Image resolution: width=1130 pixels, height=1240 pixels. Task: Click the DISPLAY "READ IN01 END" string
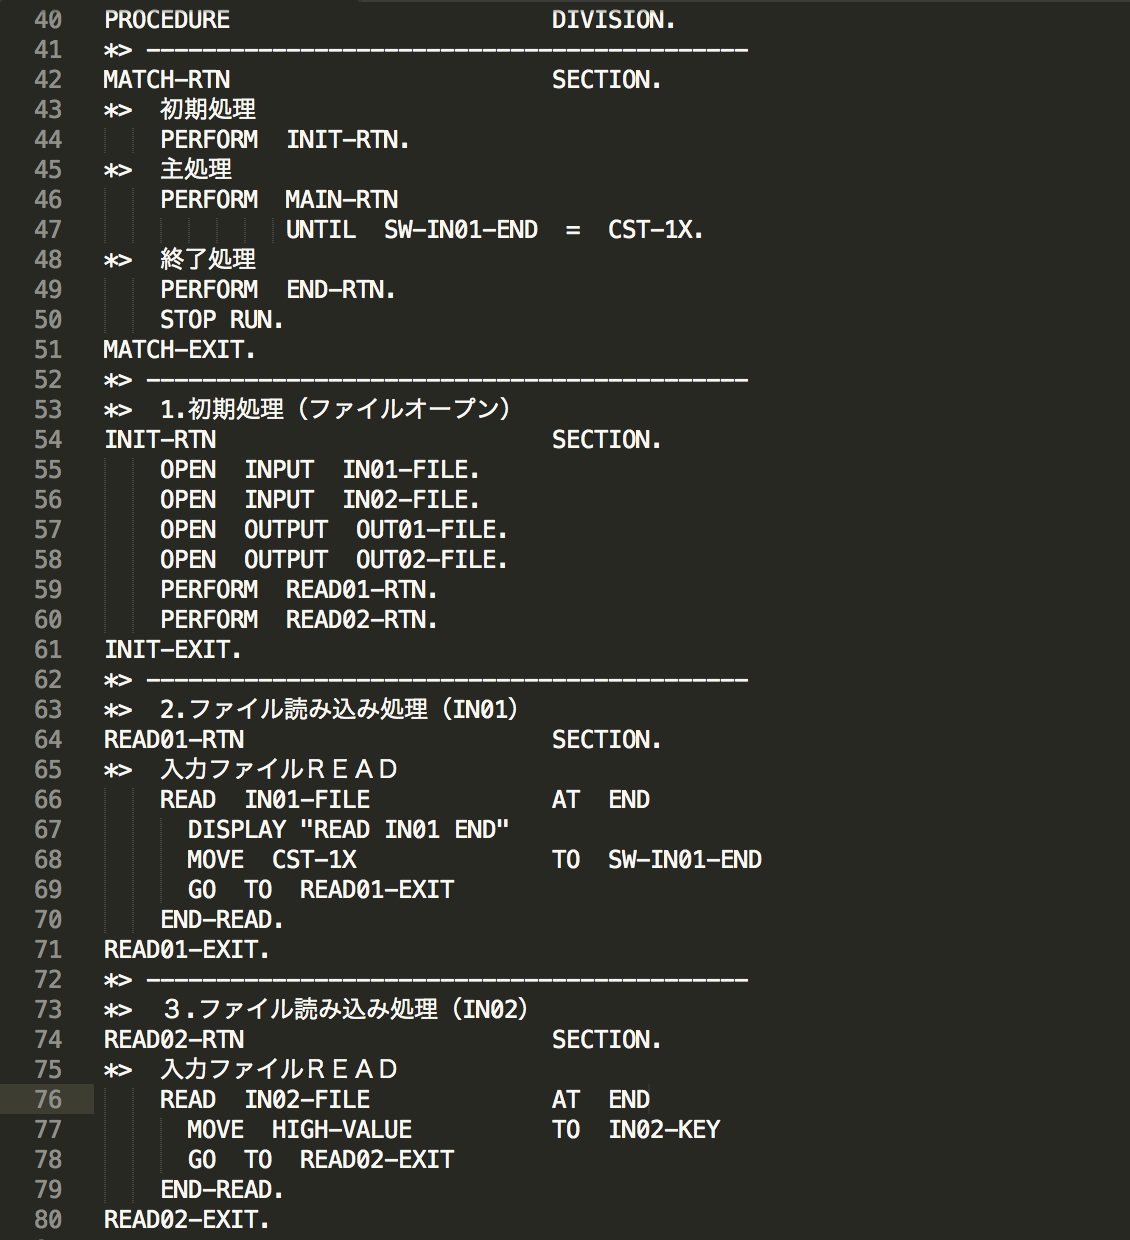coord(411,830)
